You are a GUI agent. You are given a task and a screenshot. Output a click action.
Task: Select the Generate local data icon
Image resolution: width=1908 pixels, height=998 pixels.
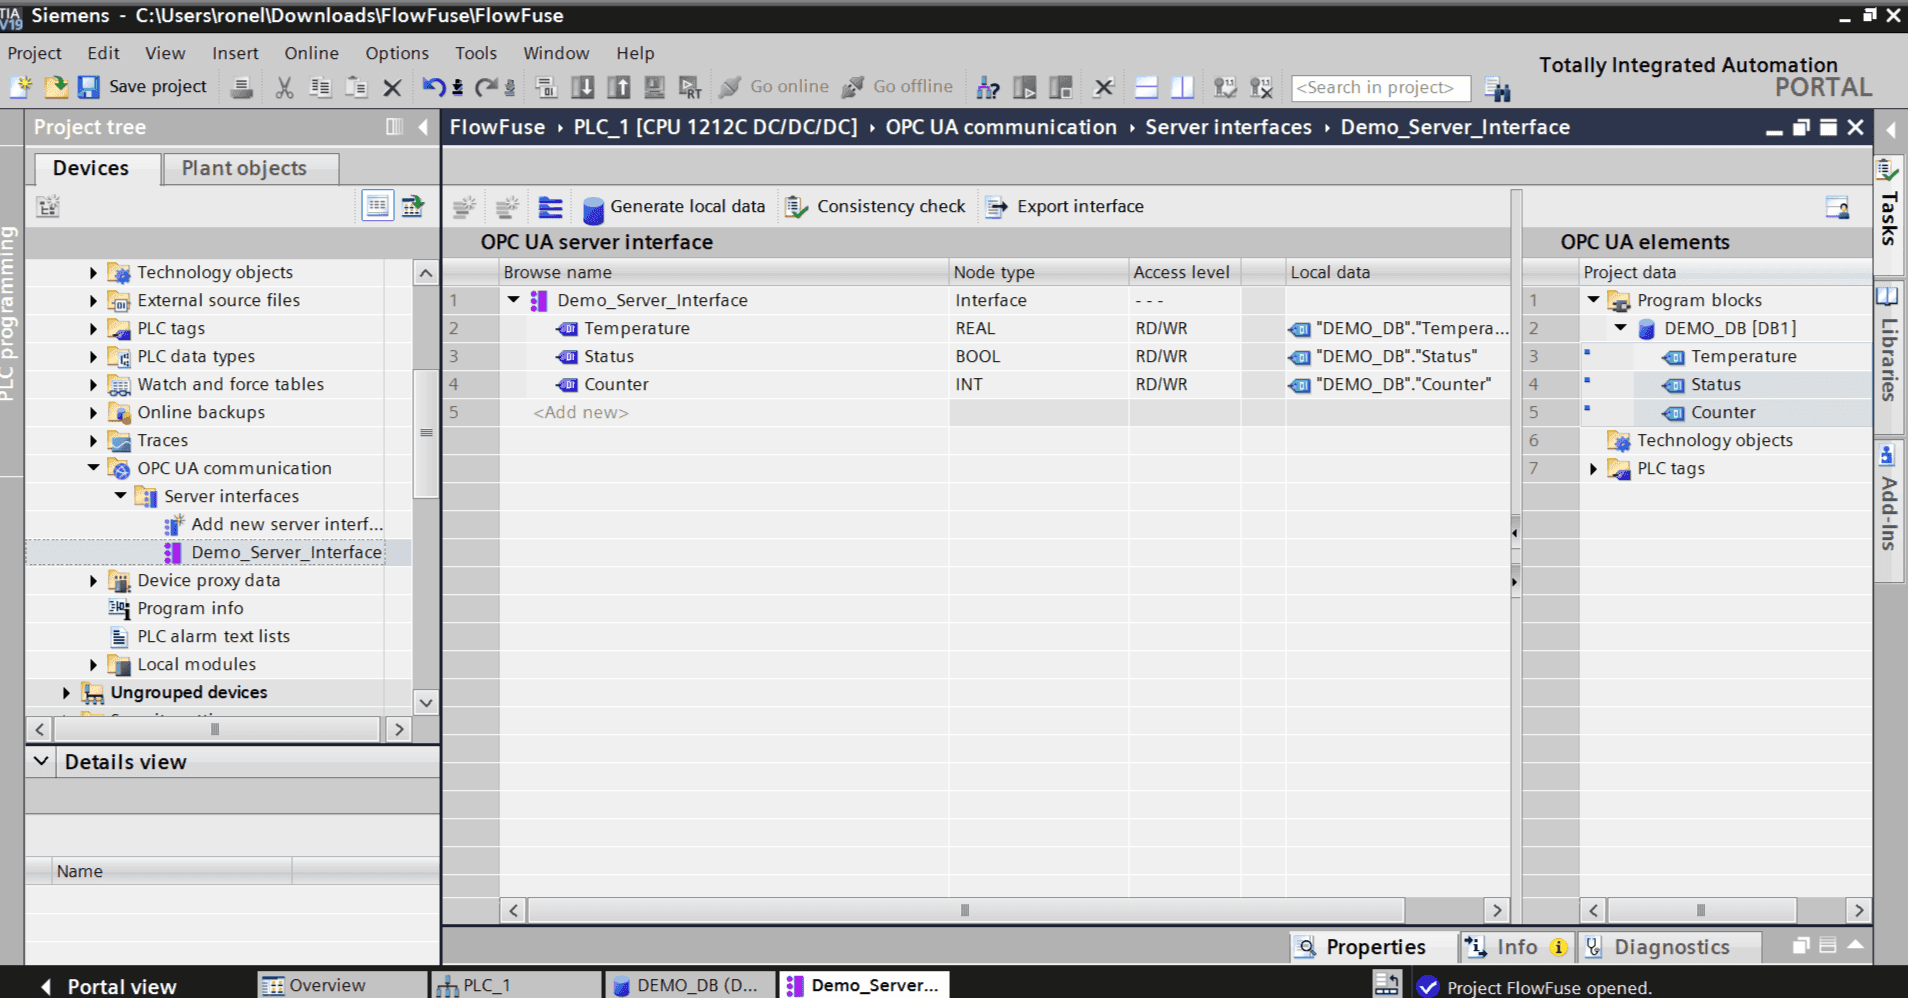[675, 207]
